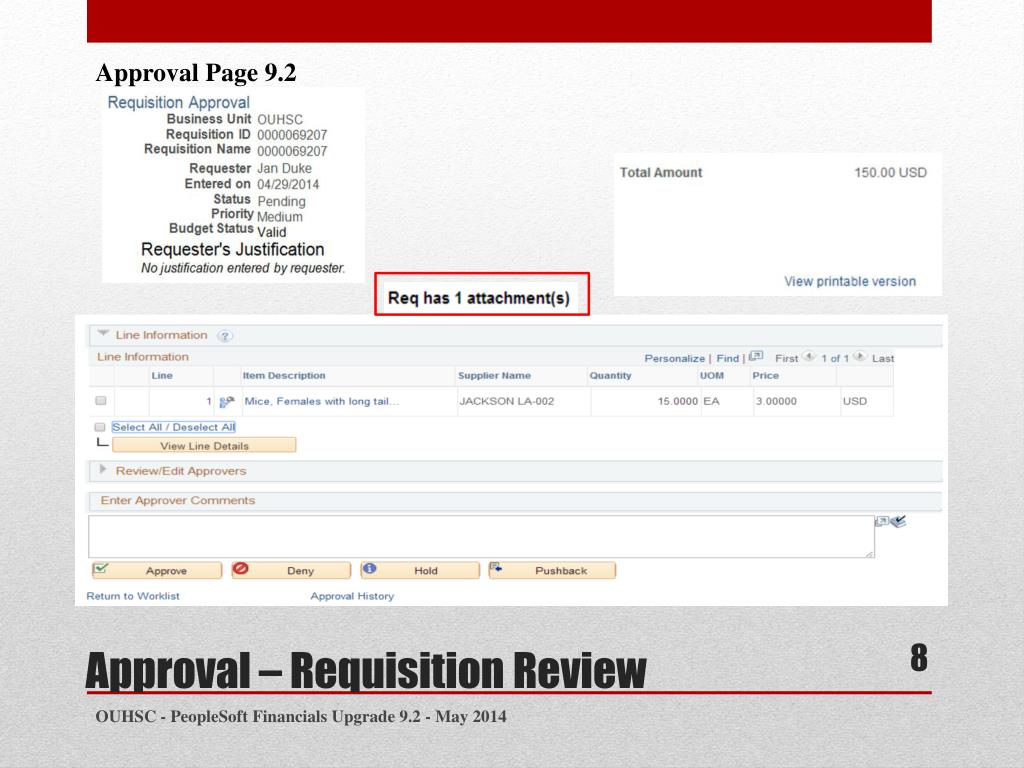The image size is (1024, 768).
Task: Click the Deny button
Action: (x=291, y=570)
